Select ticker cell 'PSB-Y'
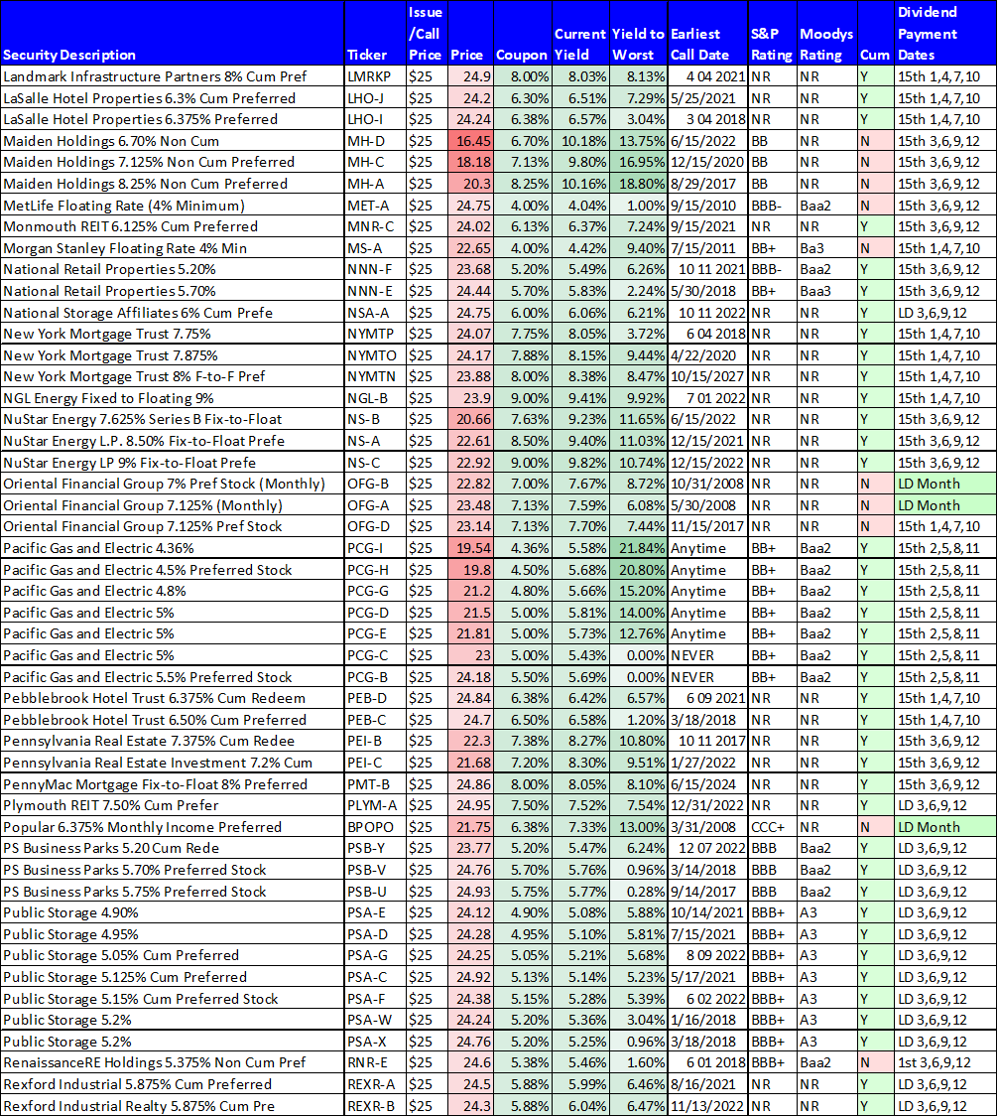Screen dimensions: 998x1117 click(x=375, y=848)
